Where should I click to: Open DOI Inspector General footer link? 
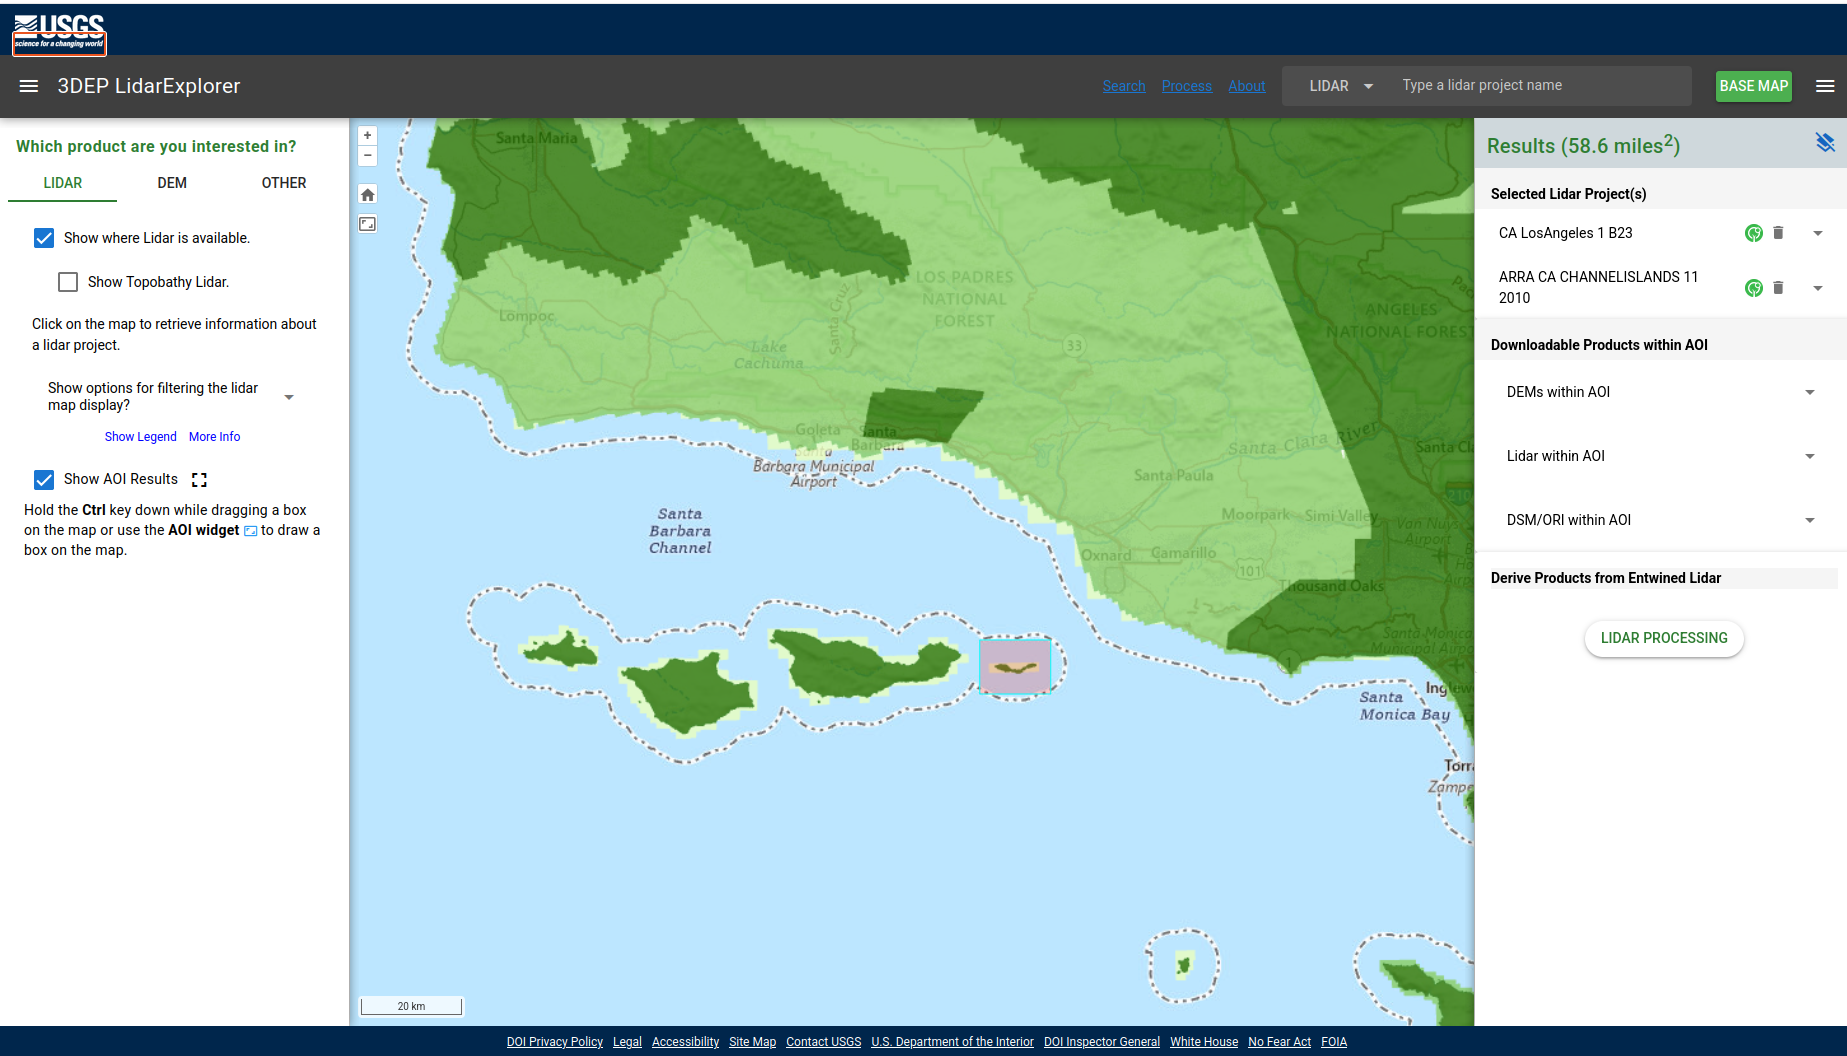pos(1102,1042)
